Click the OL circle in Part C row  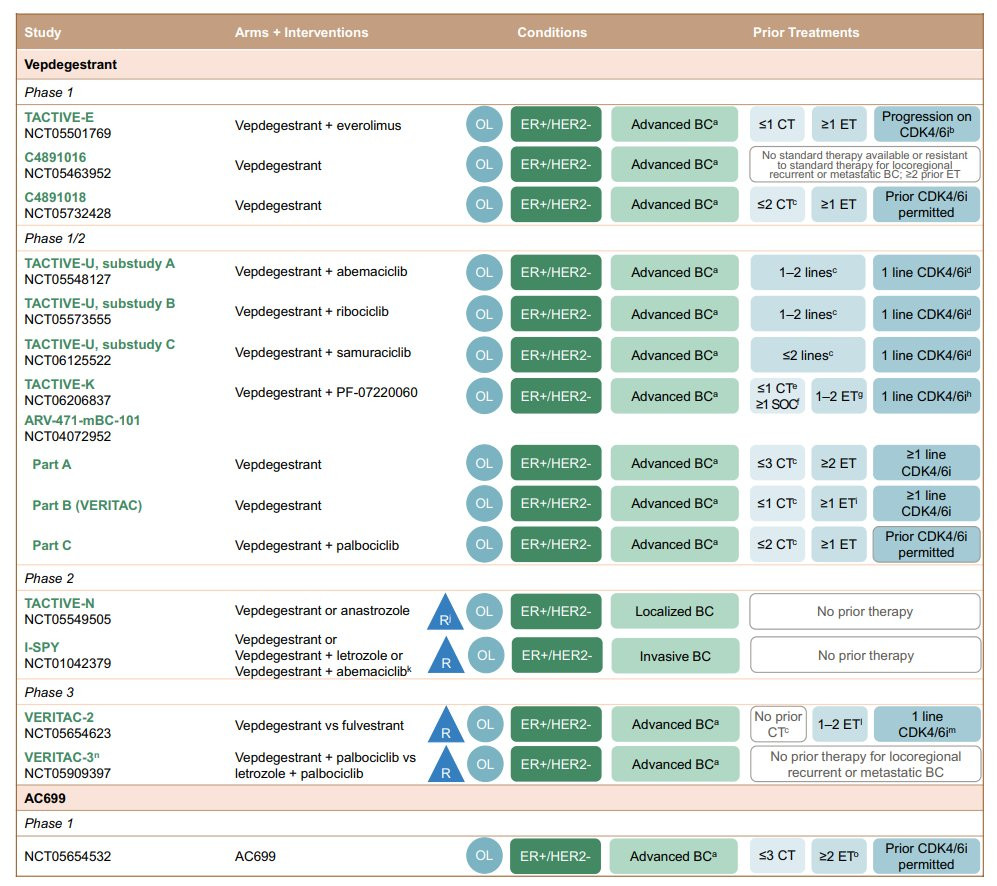(x=484, y=544)
